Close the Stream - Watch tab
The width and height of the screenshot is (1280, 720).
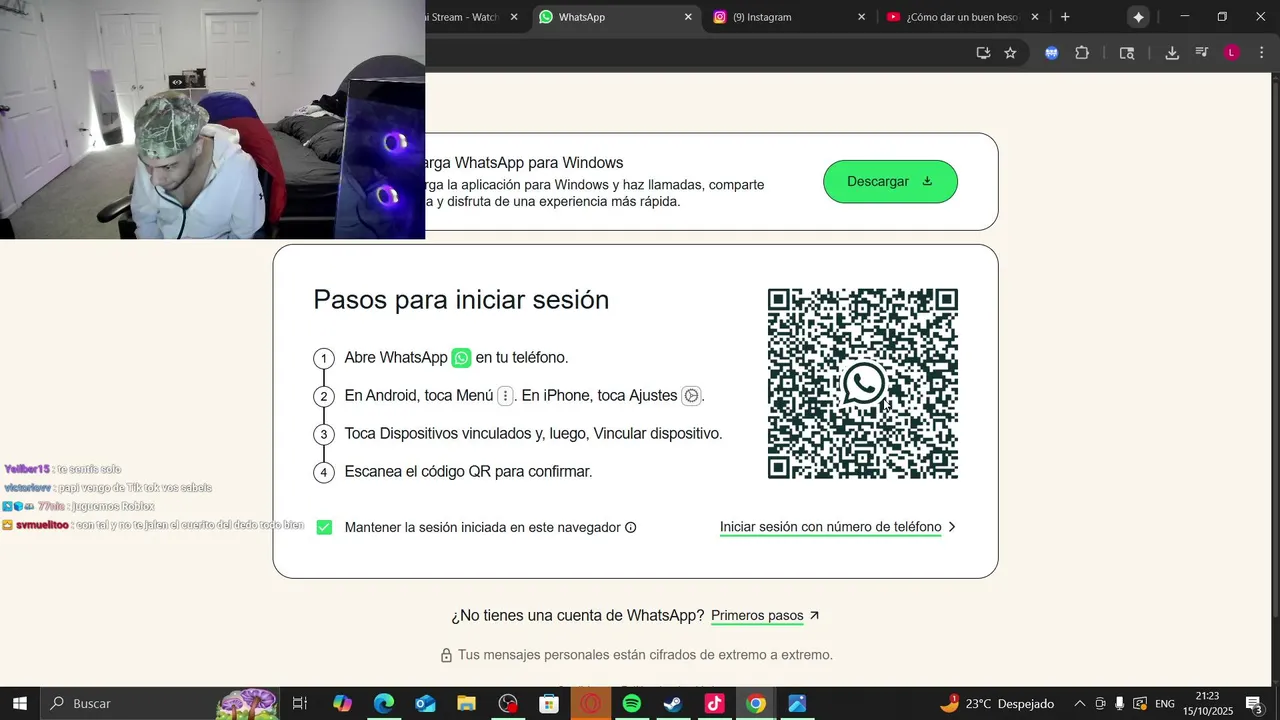pyautogui.click(x=514, y=17)
